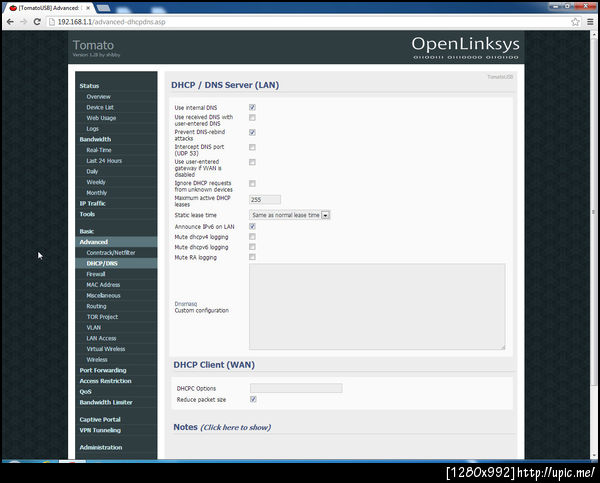Image resolution: width=600 pixels, height=483 pixels.
Task: Open a new browser tab
Action: [x=103, y=8]
